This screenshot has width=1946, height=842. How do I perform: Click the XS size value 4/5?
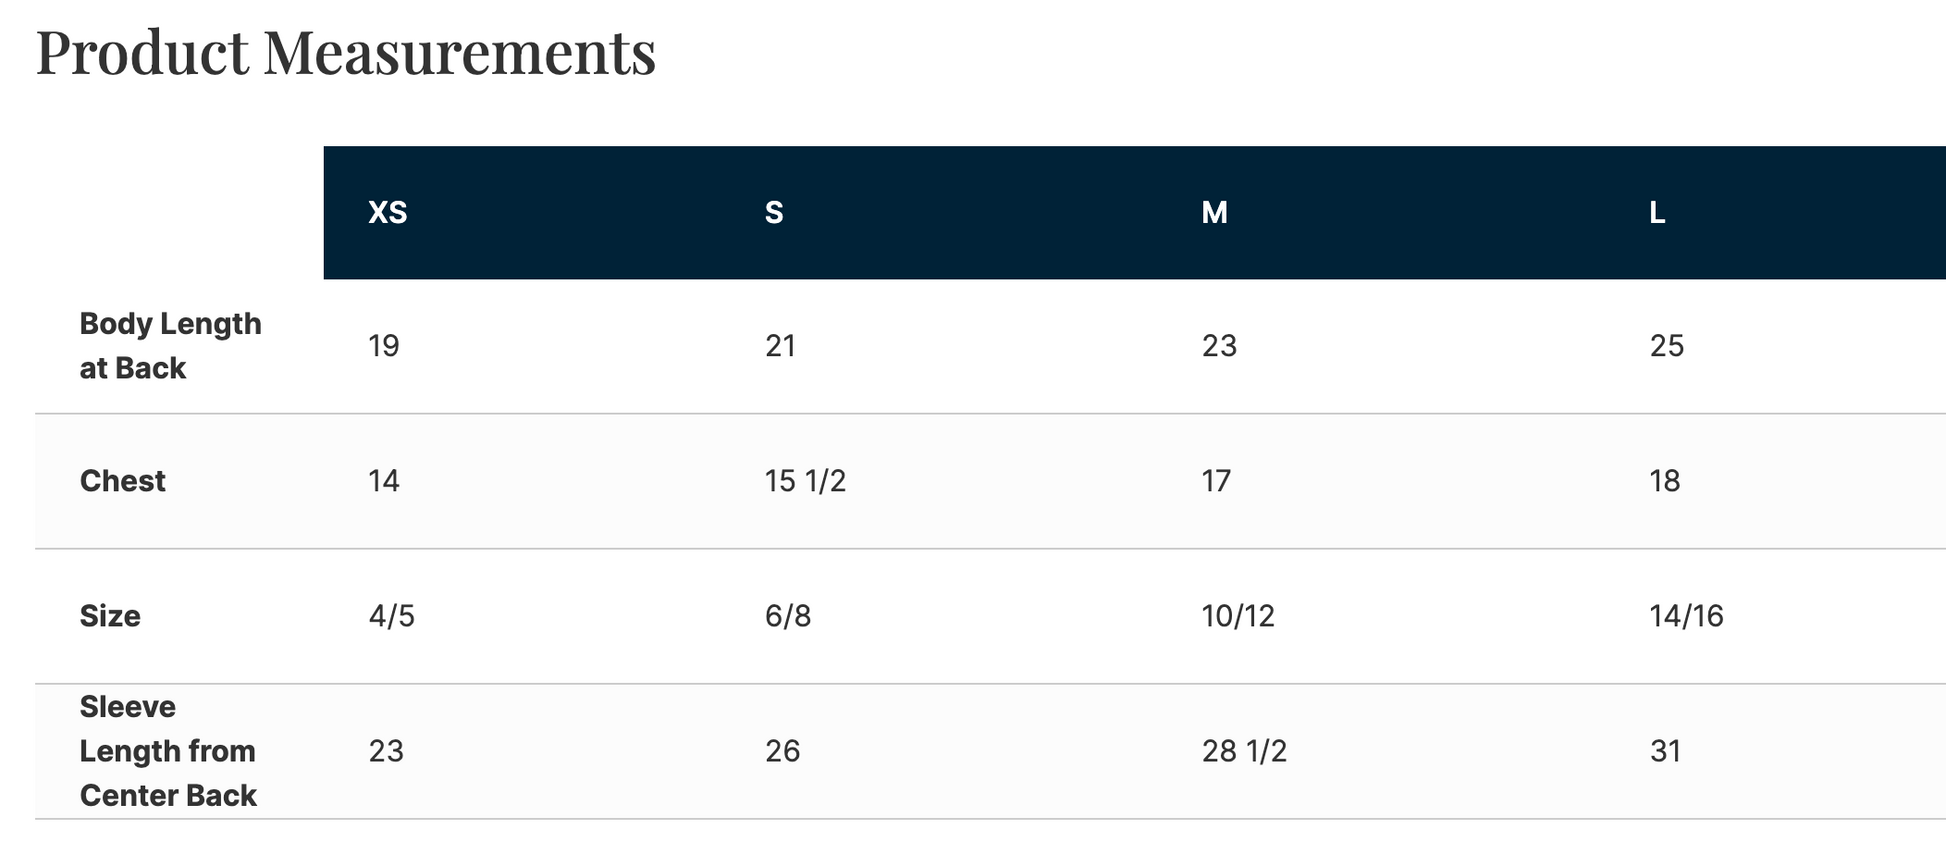[x=391, y=616]
